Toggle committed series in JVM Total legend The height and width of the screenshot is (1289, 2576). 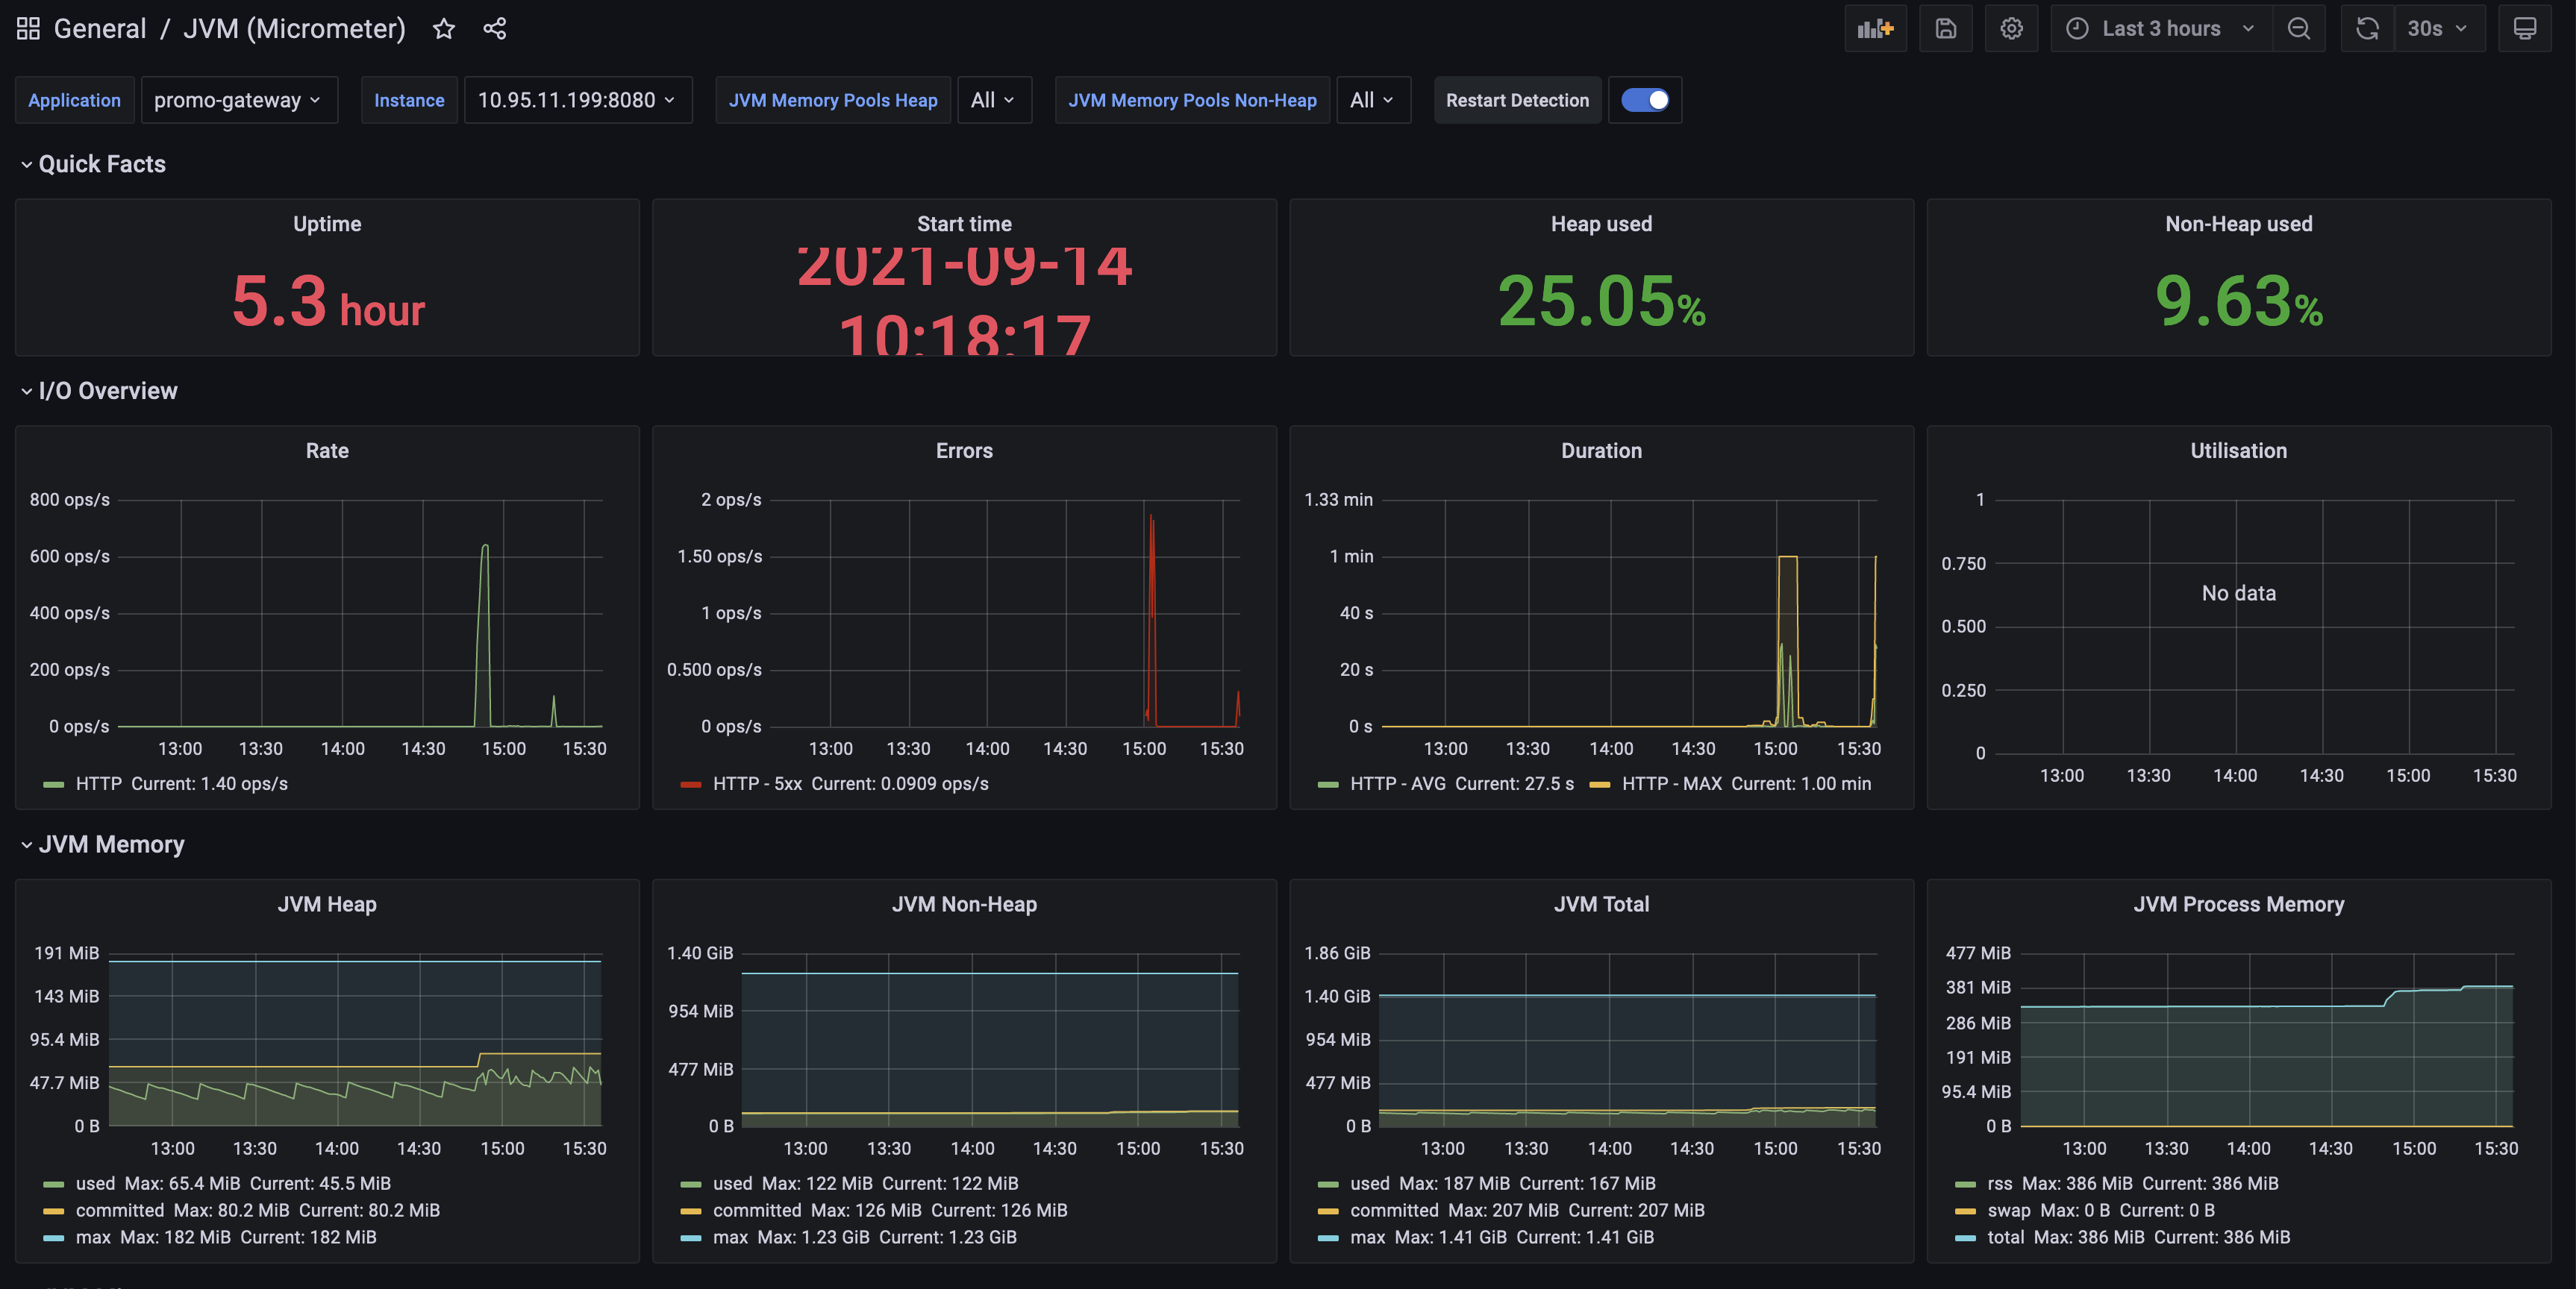pyautogui.click(x=1394, y=1211)
